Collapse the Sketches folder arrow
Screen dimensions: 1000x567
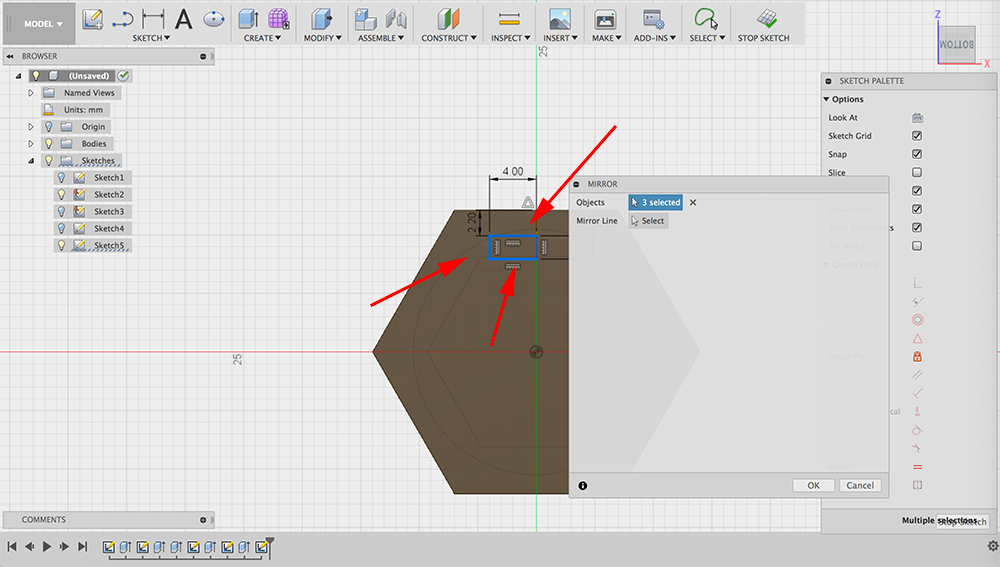tap(31, 161)
